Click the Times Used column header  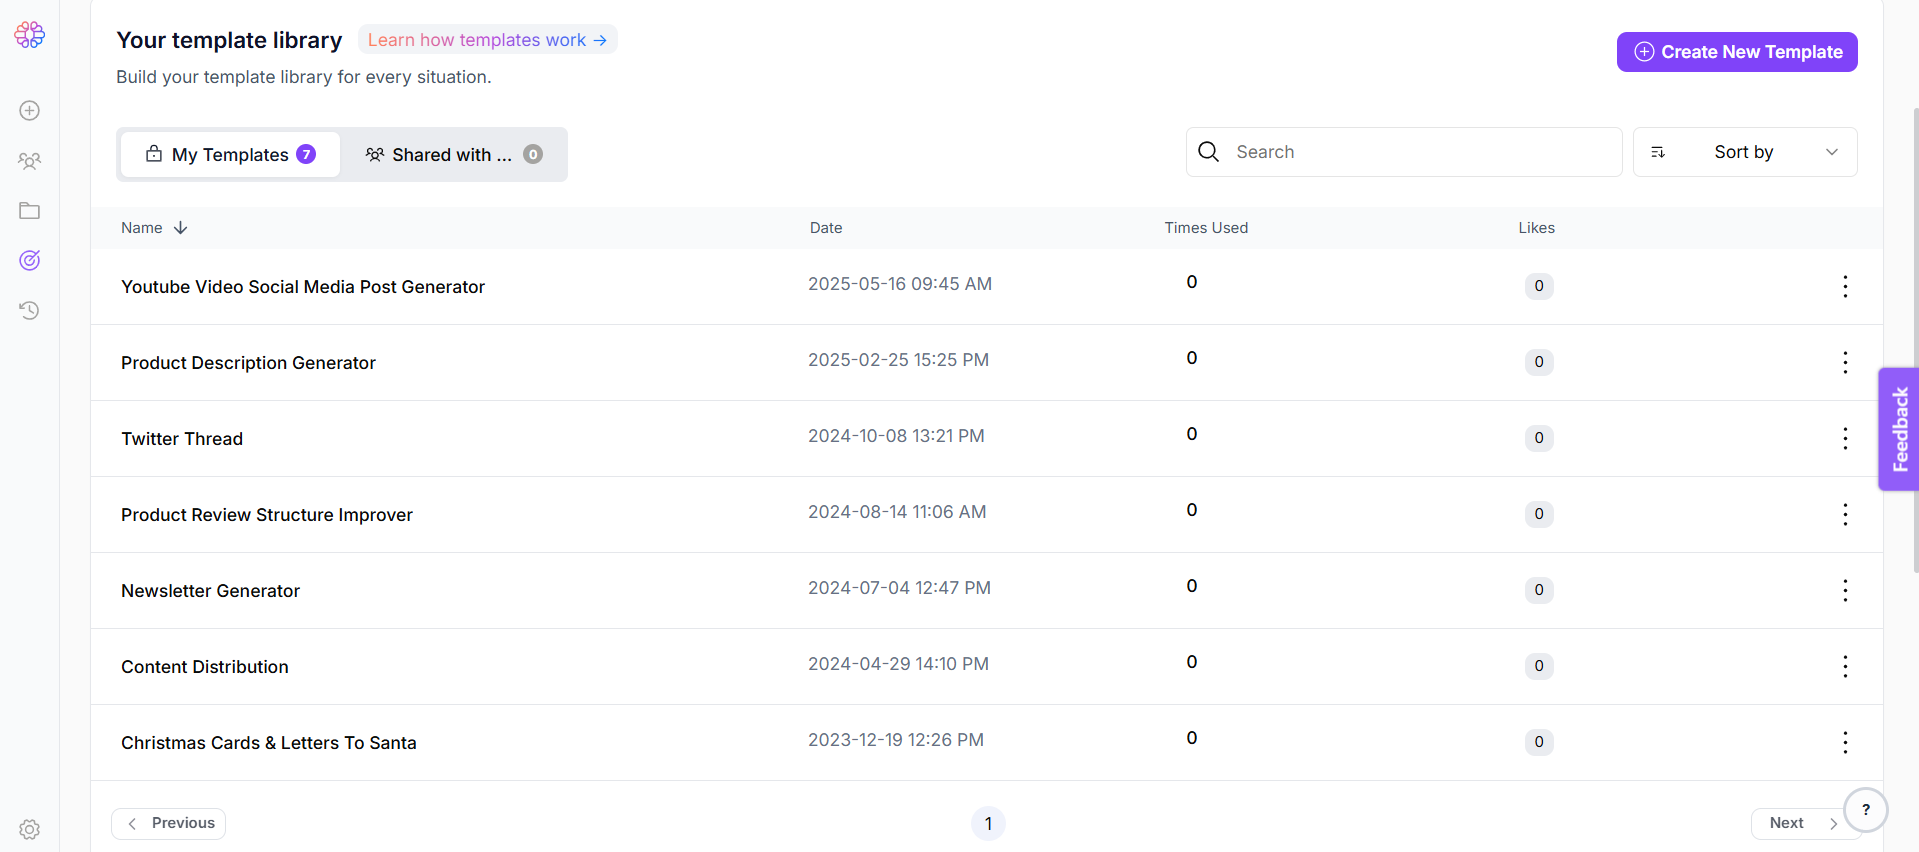click(x=1206, y=228)
